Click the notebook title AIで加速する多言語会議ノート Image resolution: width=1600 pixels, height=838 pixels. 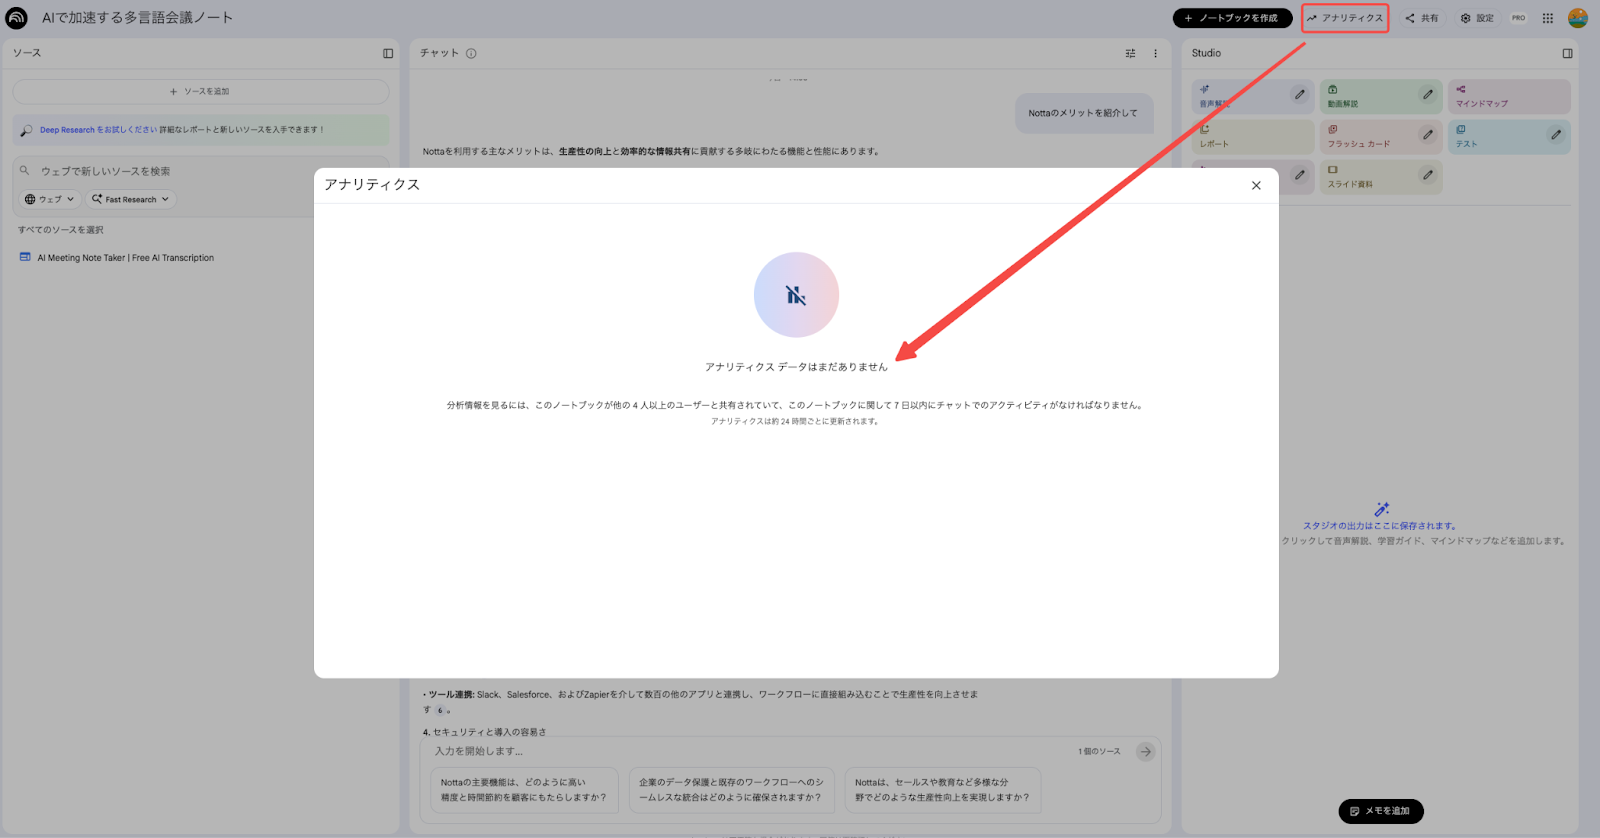pos(137,18)
